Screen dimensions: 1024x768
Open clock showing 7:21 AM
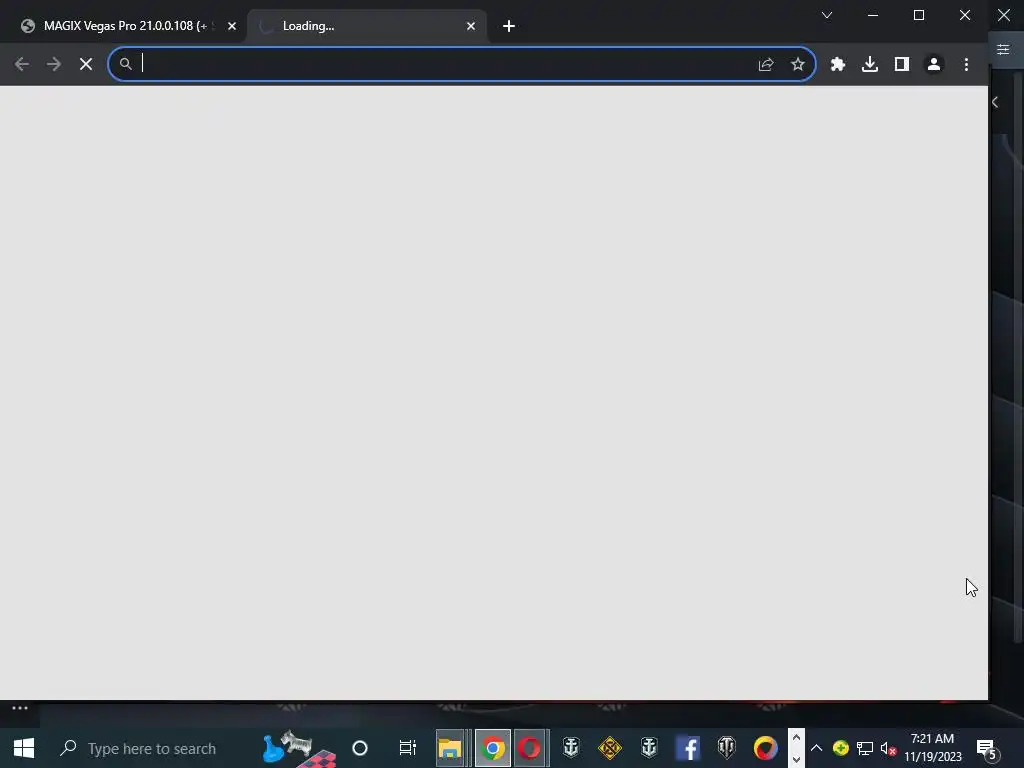[933, 748]
